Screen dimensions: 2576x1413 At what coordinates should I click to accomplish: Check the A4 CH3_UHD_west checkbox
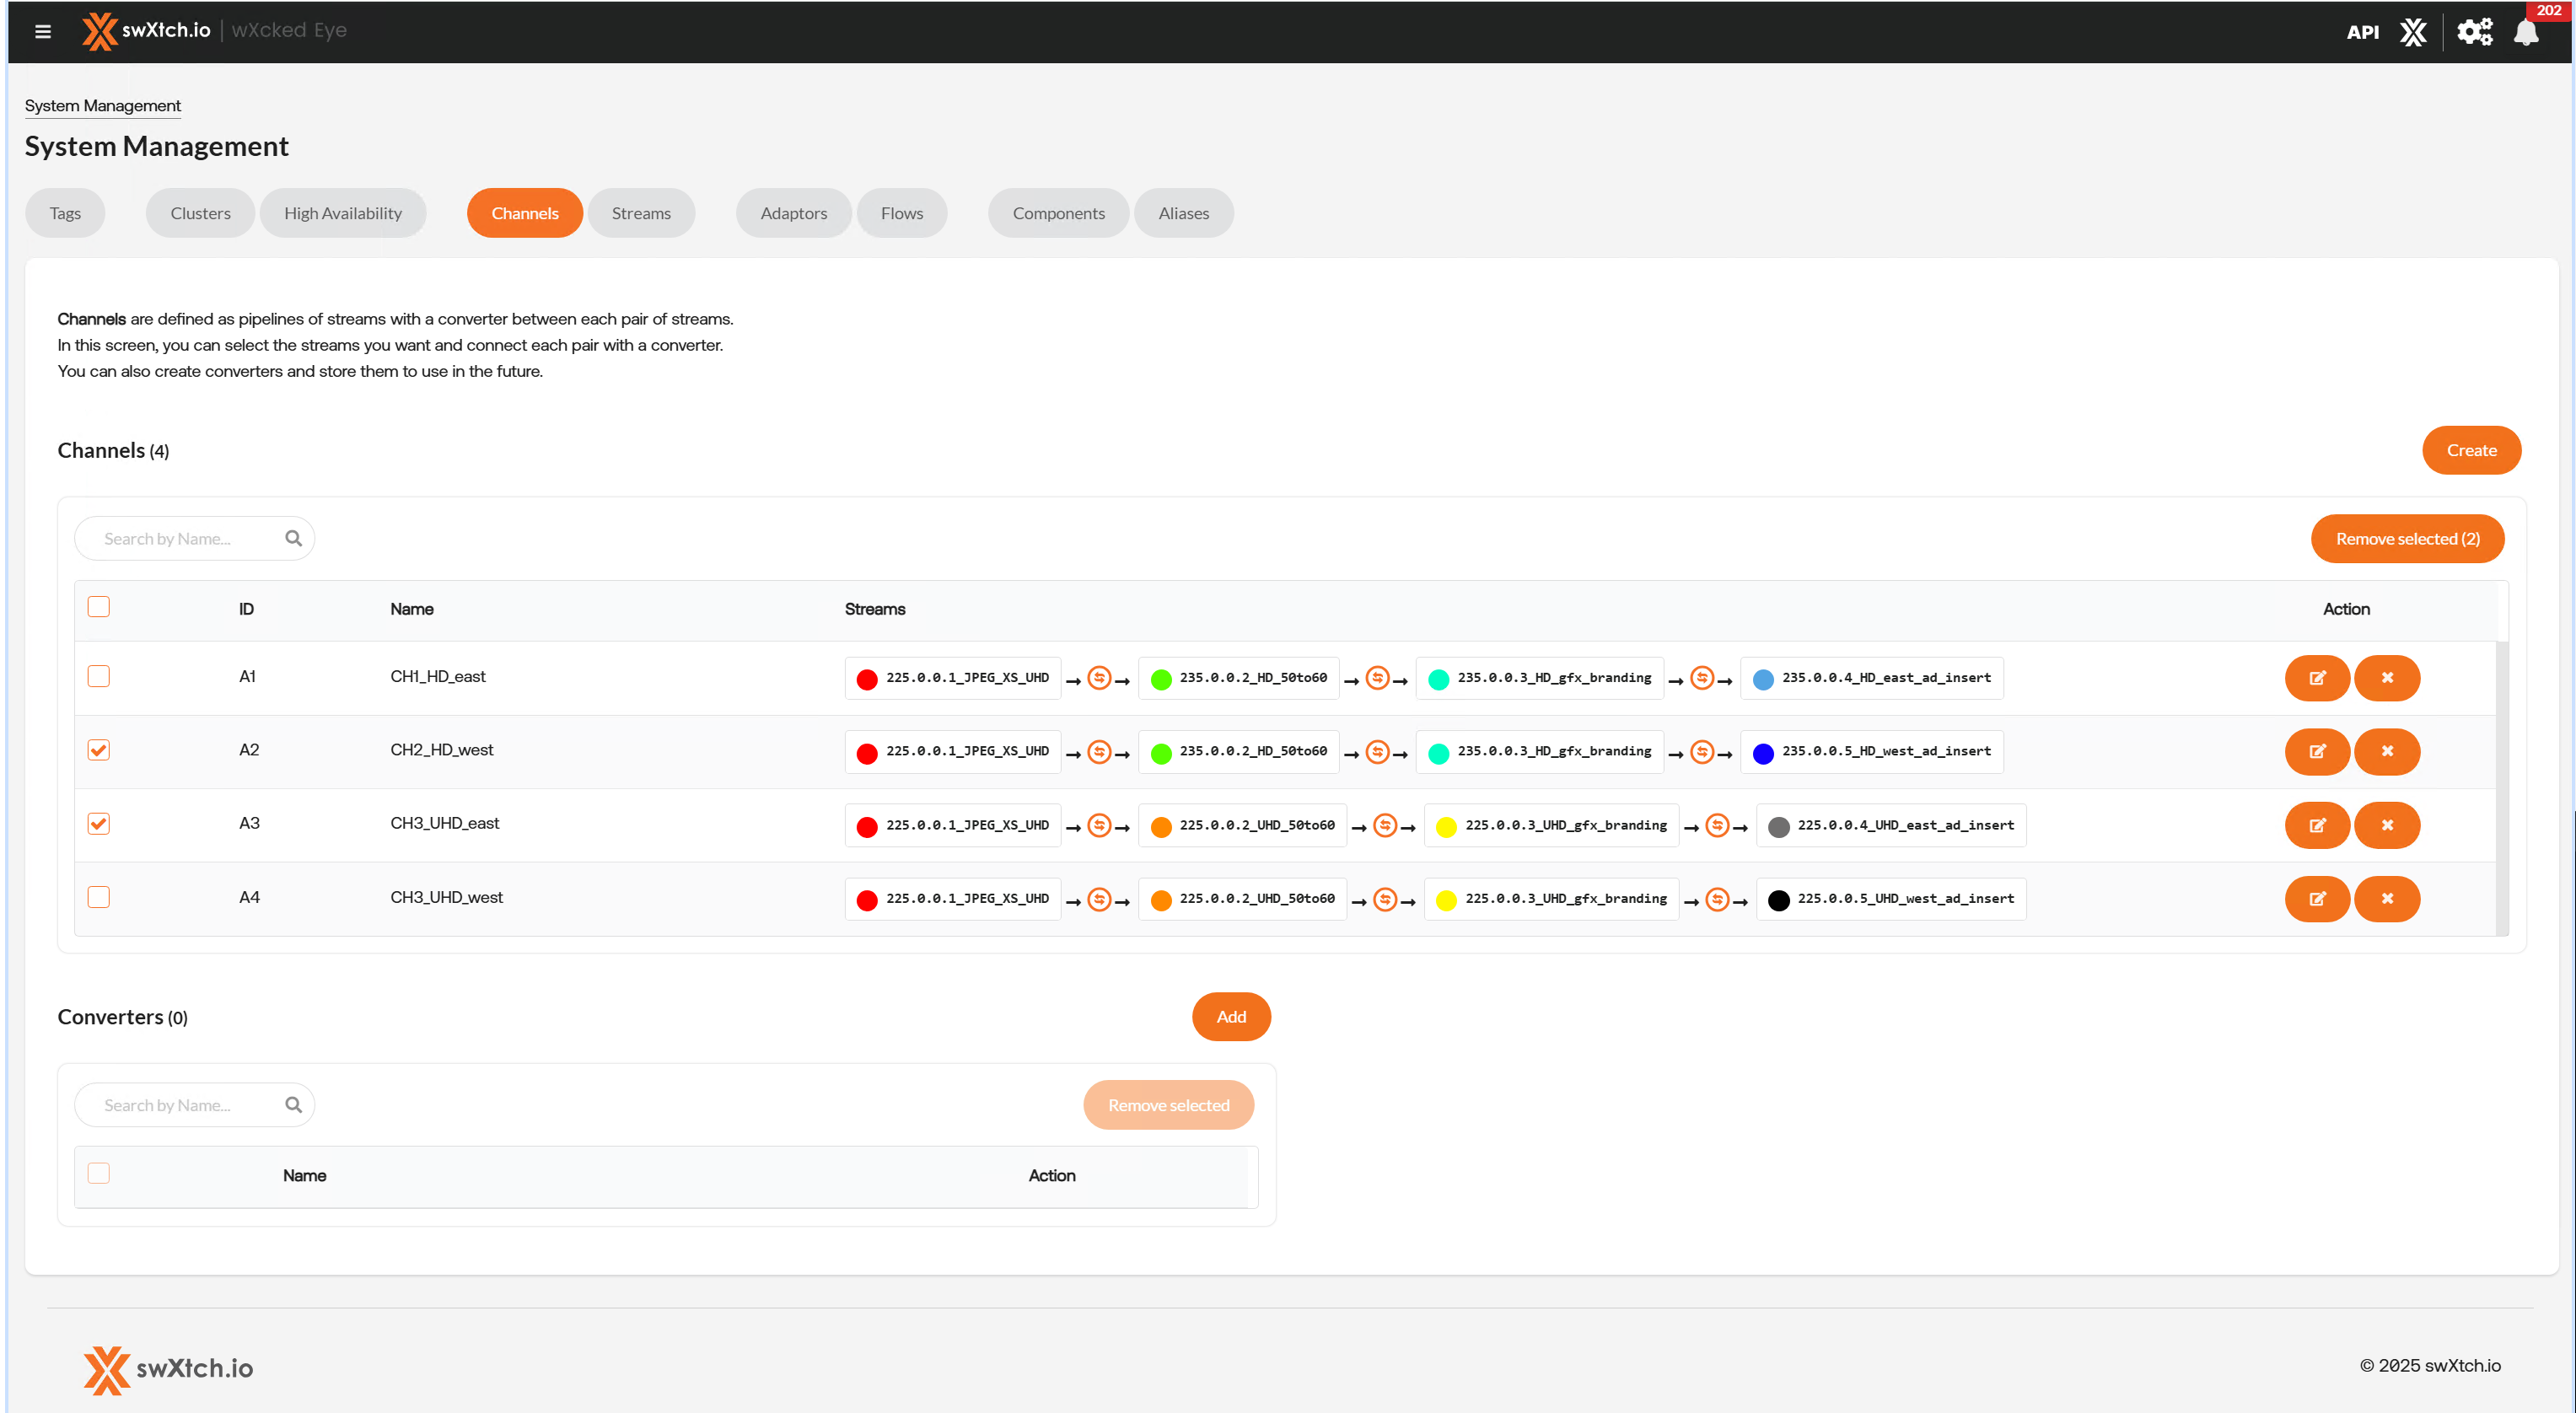pyautogui.click(x=98, y=897)
